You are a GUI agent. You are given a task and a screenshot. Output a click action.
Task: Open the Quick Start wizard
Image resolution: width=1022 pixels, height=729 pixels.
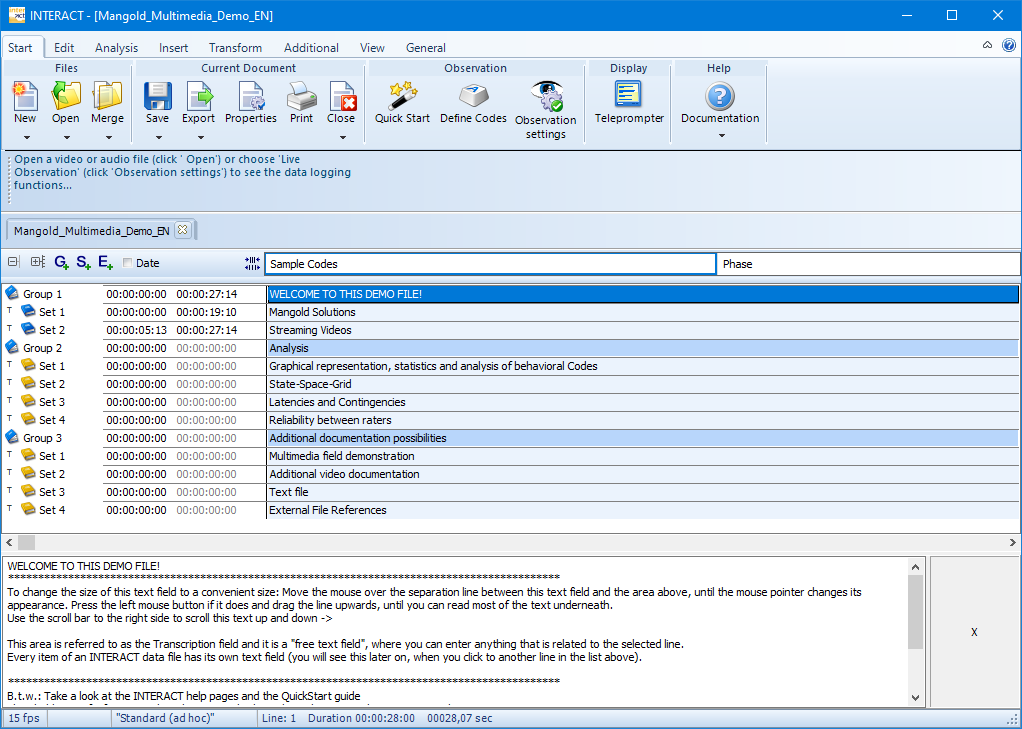[x=402, y=103]
